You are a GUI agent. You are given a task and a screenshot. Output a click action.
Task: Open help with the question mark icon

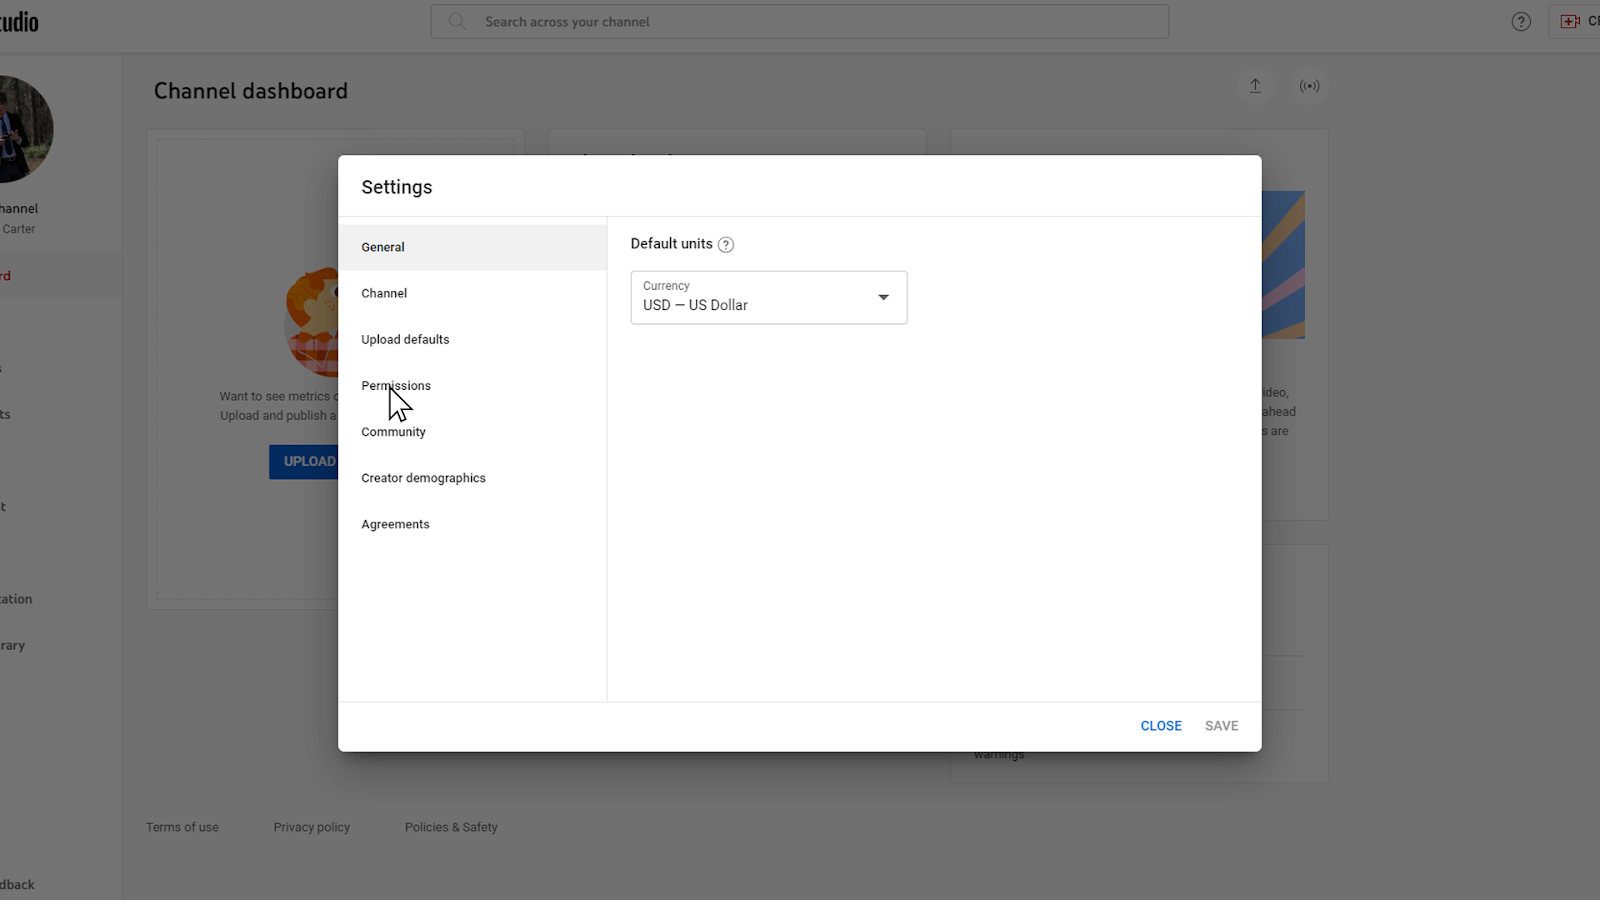pos(1520,21)
